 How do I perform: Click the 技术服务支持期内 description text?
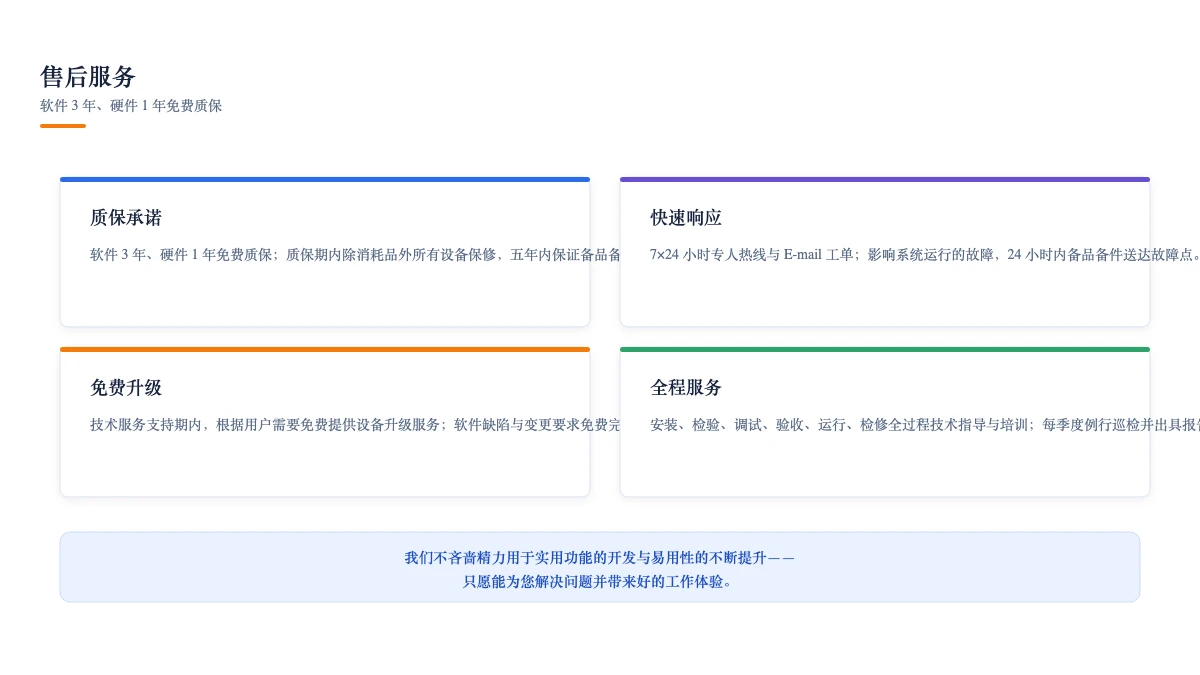(355, 425)
